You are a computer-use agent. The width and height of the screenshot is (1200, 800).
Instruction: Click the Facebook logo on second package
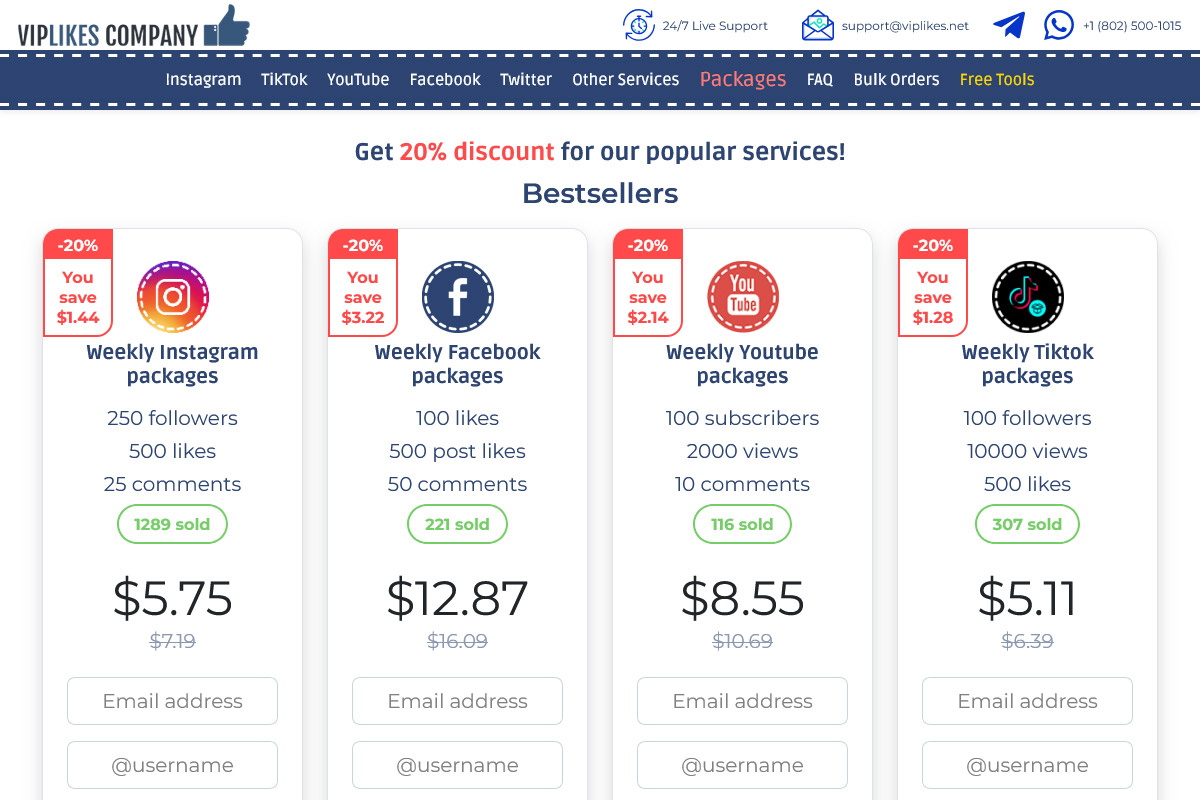coord(458,297)
